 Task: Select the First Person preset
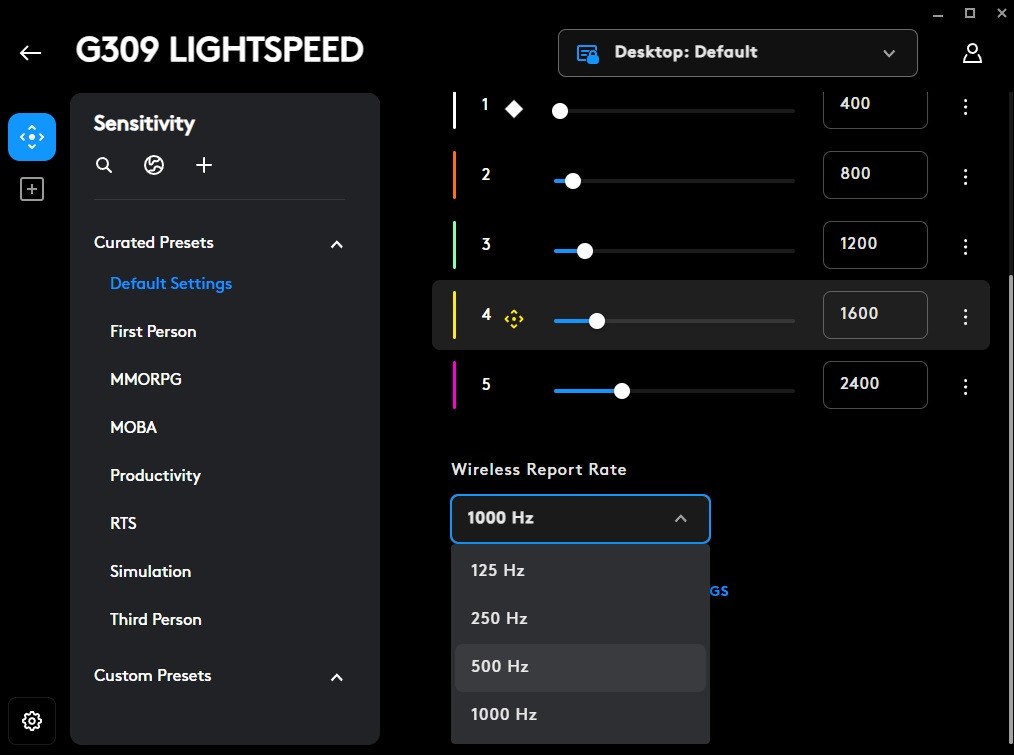coord(153,331)
